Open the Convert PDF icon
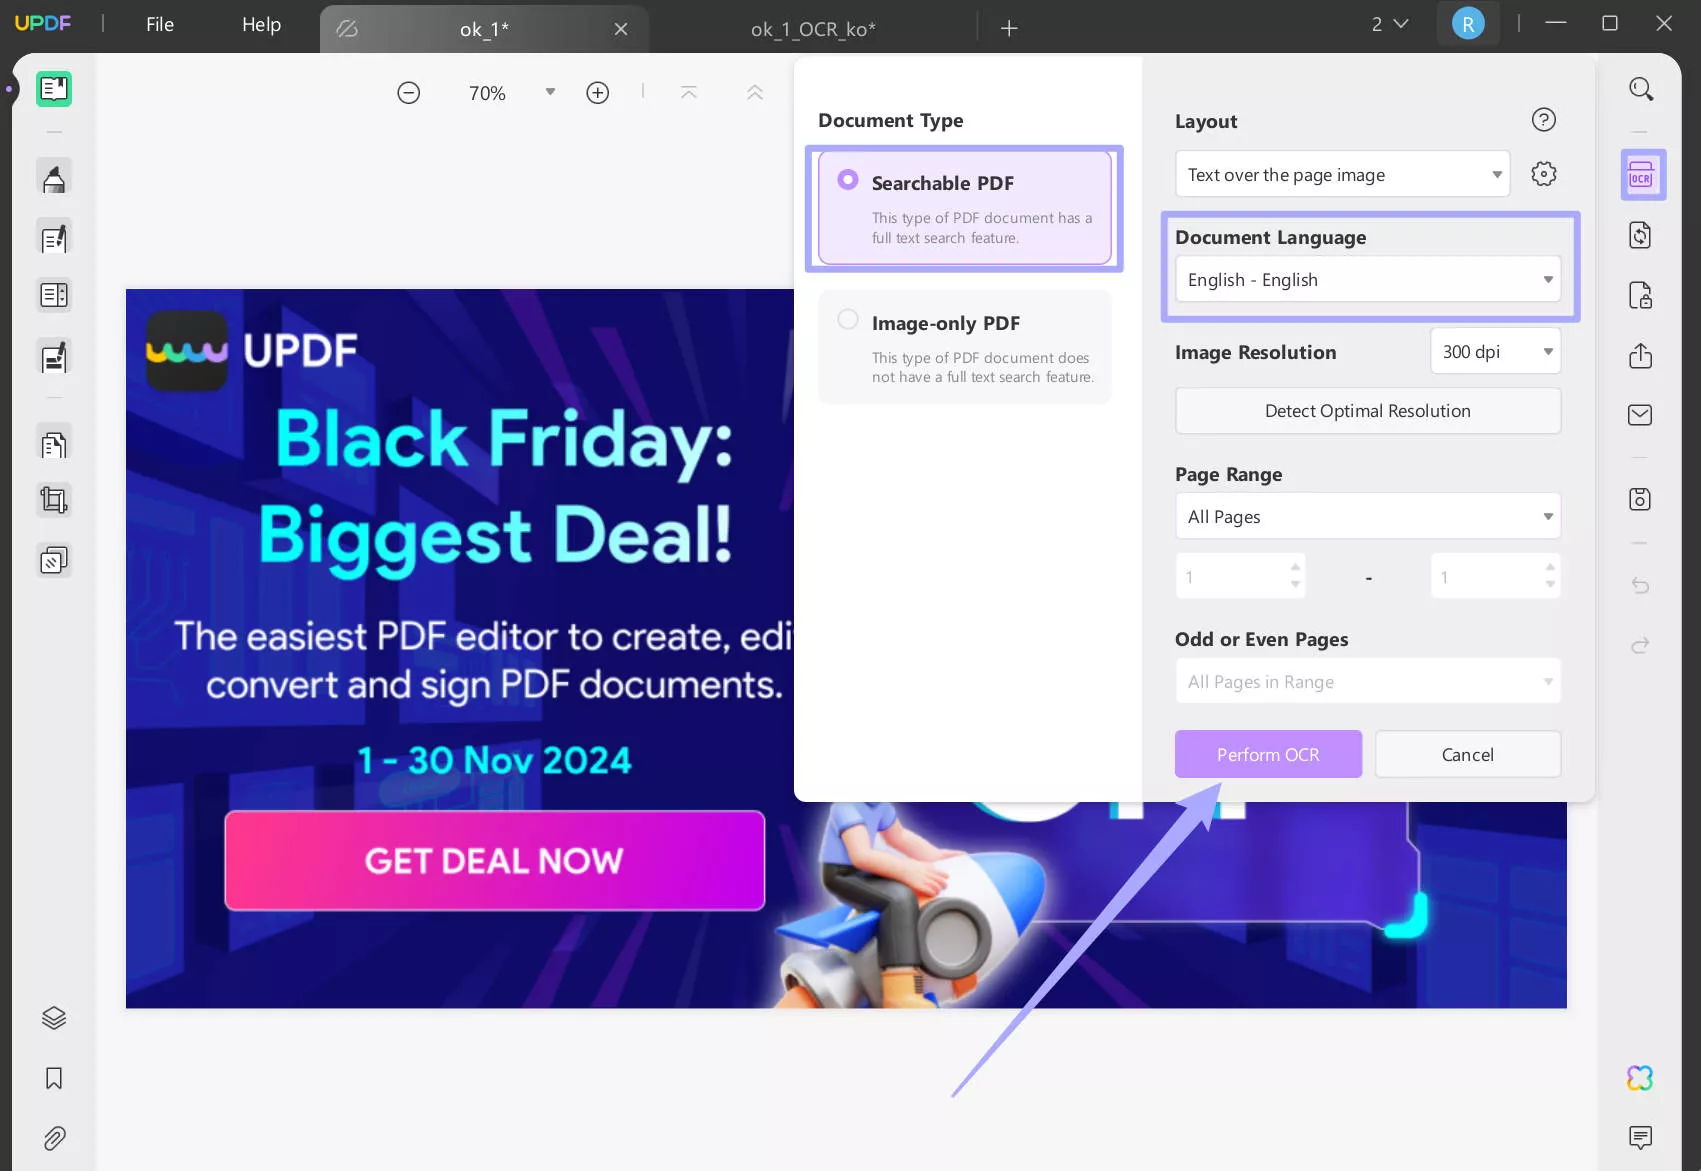This screenshot has width=1701, height=1171. click(1640, 235)
